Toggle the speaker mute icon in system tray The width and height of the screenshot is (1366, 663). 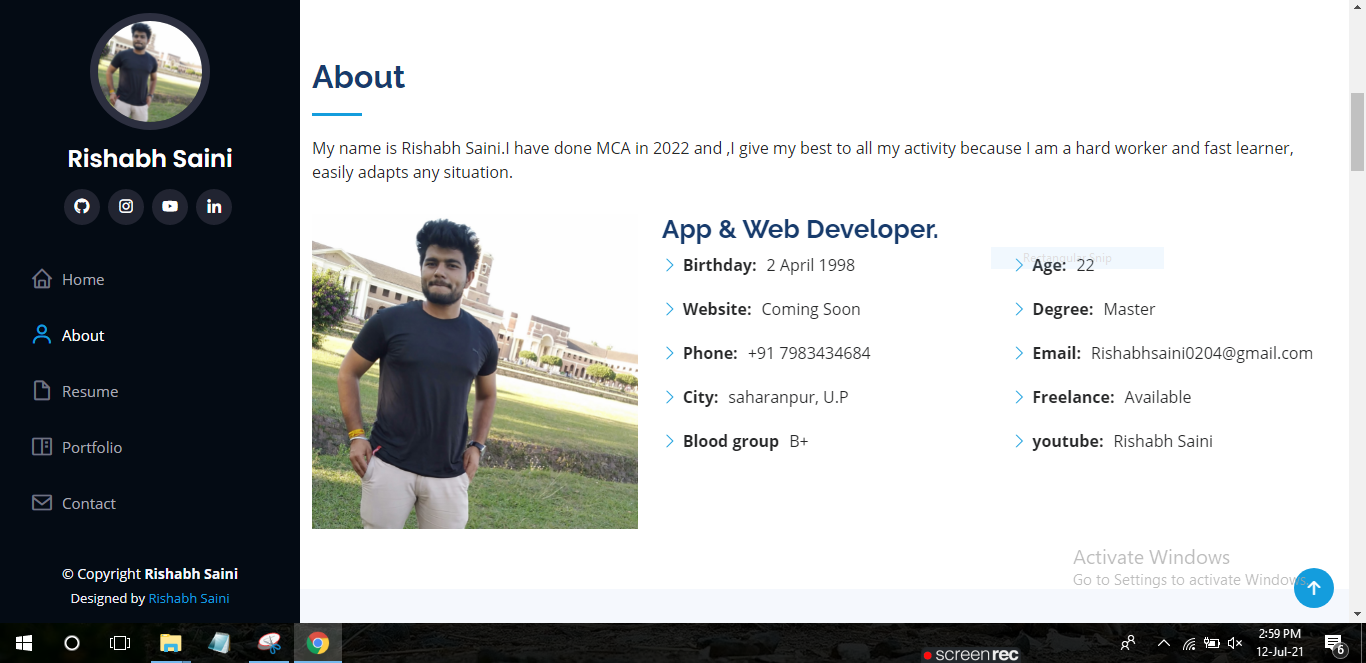coord(1235,643)
